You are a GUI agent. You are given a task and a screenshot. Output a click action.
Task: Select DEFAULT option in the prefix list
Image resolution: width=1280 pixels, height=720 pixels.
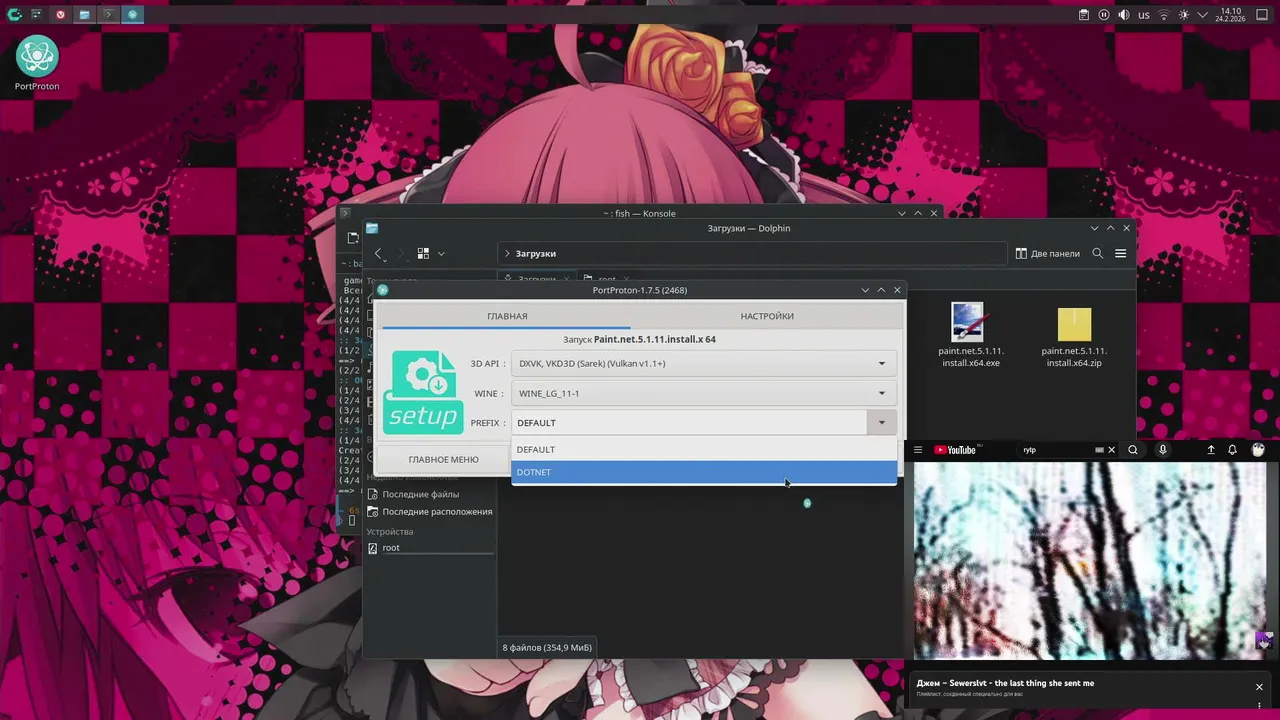pyautogui.click(x=704, y=449)
